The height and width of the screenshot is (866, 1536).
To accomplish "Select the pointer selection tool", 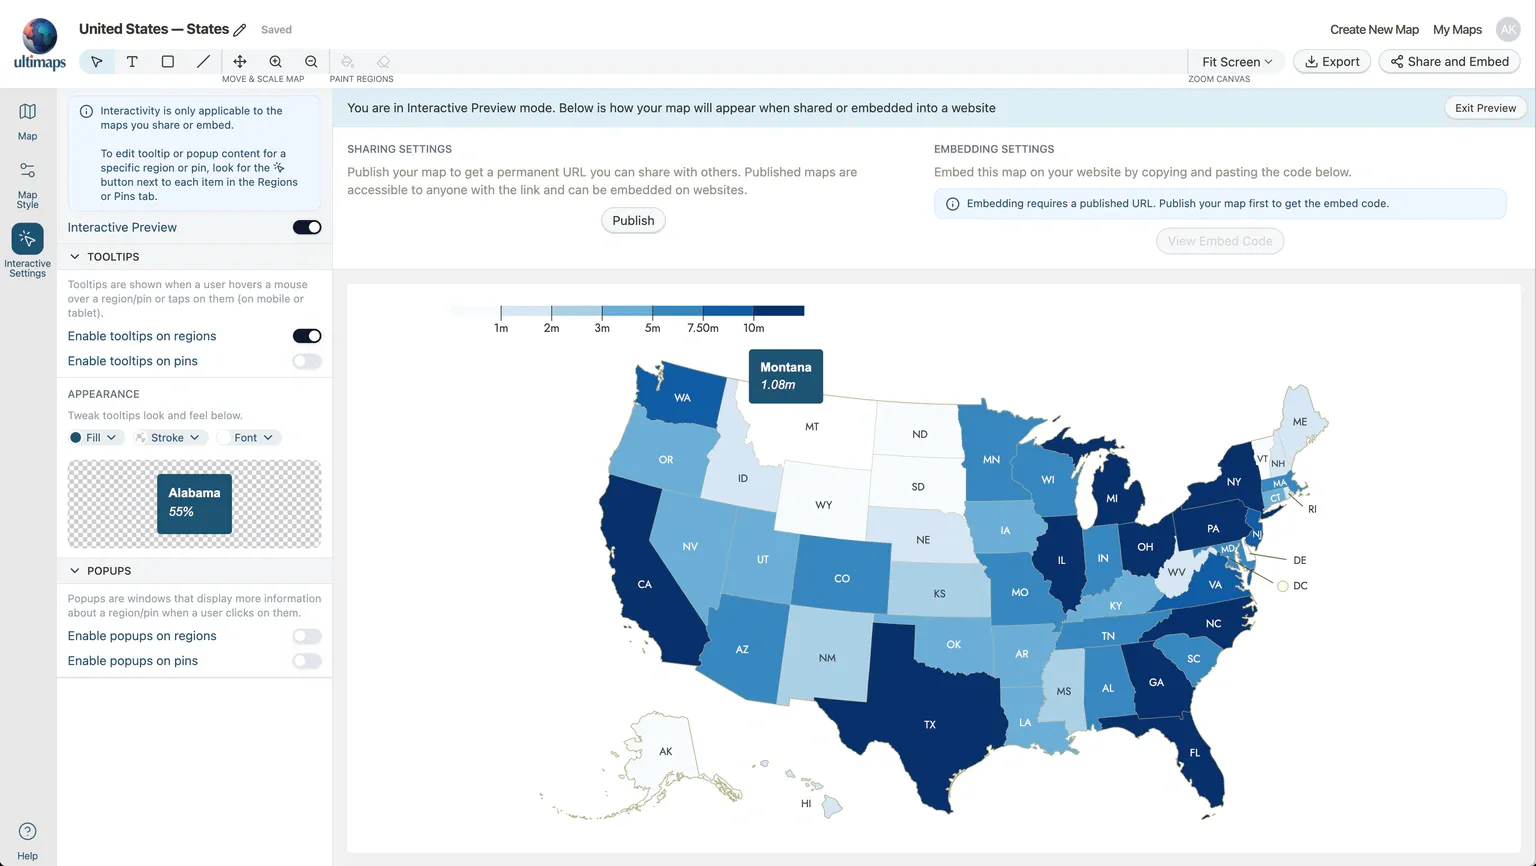I will [96, 62].
